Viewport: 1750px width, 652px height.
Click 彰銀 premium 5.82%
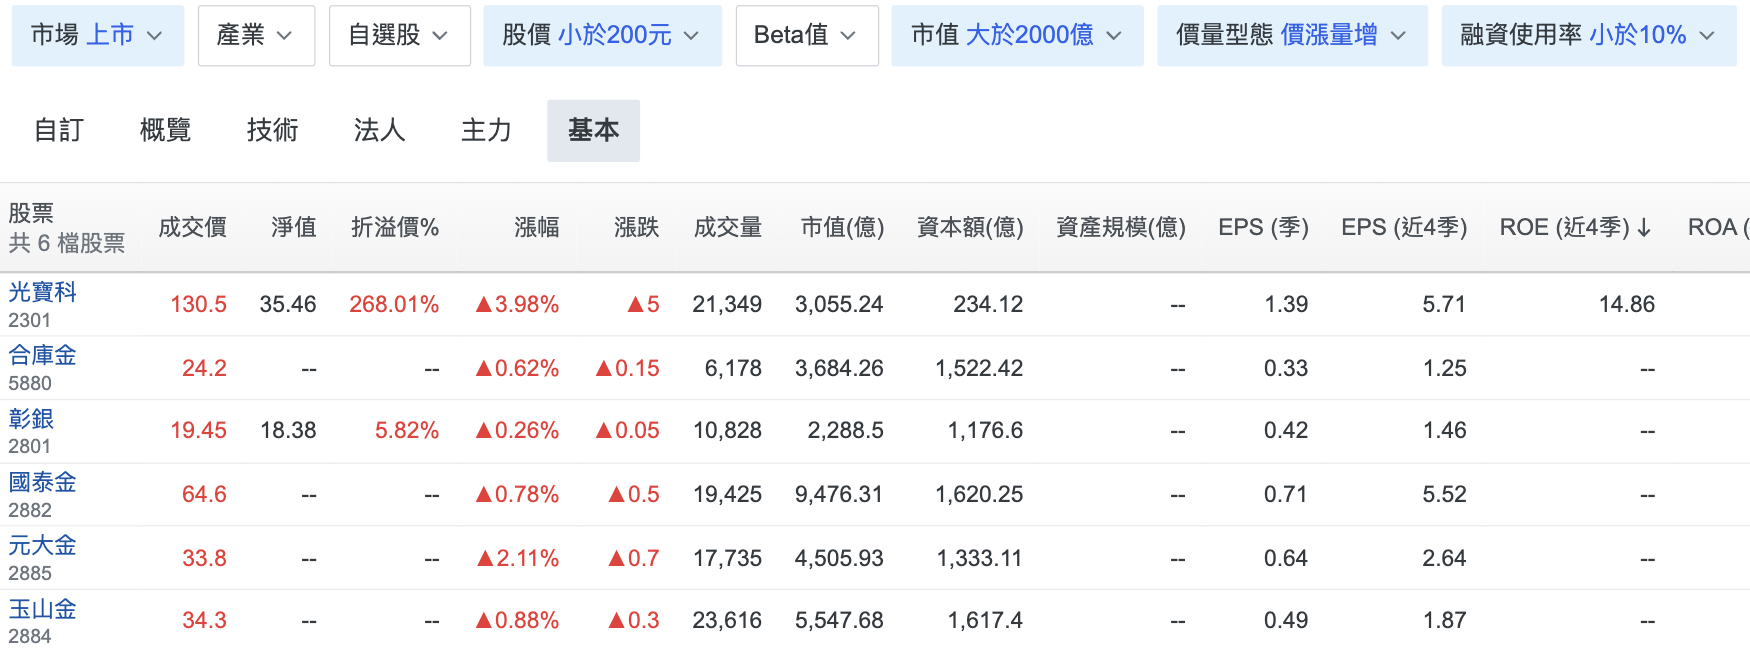coord(407,430)
